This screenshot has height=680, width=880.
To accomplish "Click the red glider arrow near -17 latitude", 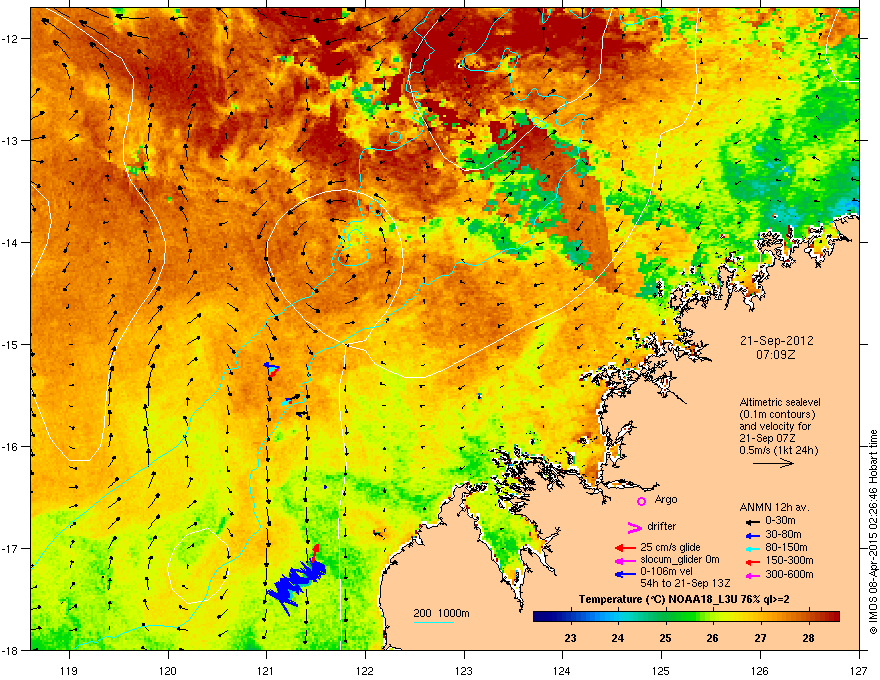I will click(x=315, y=552).
